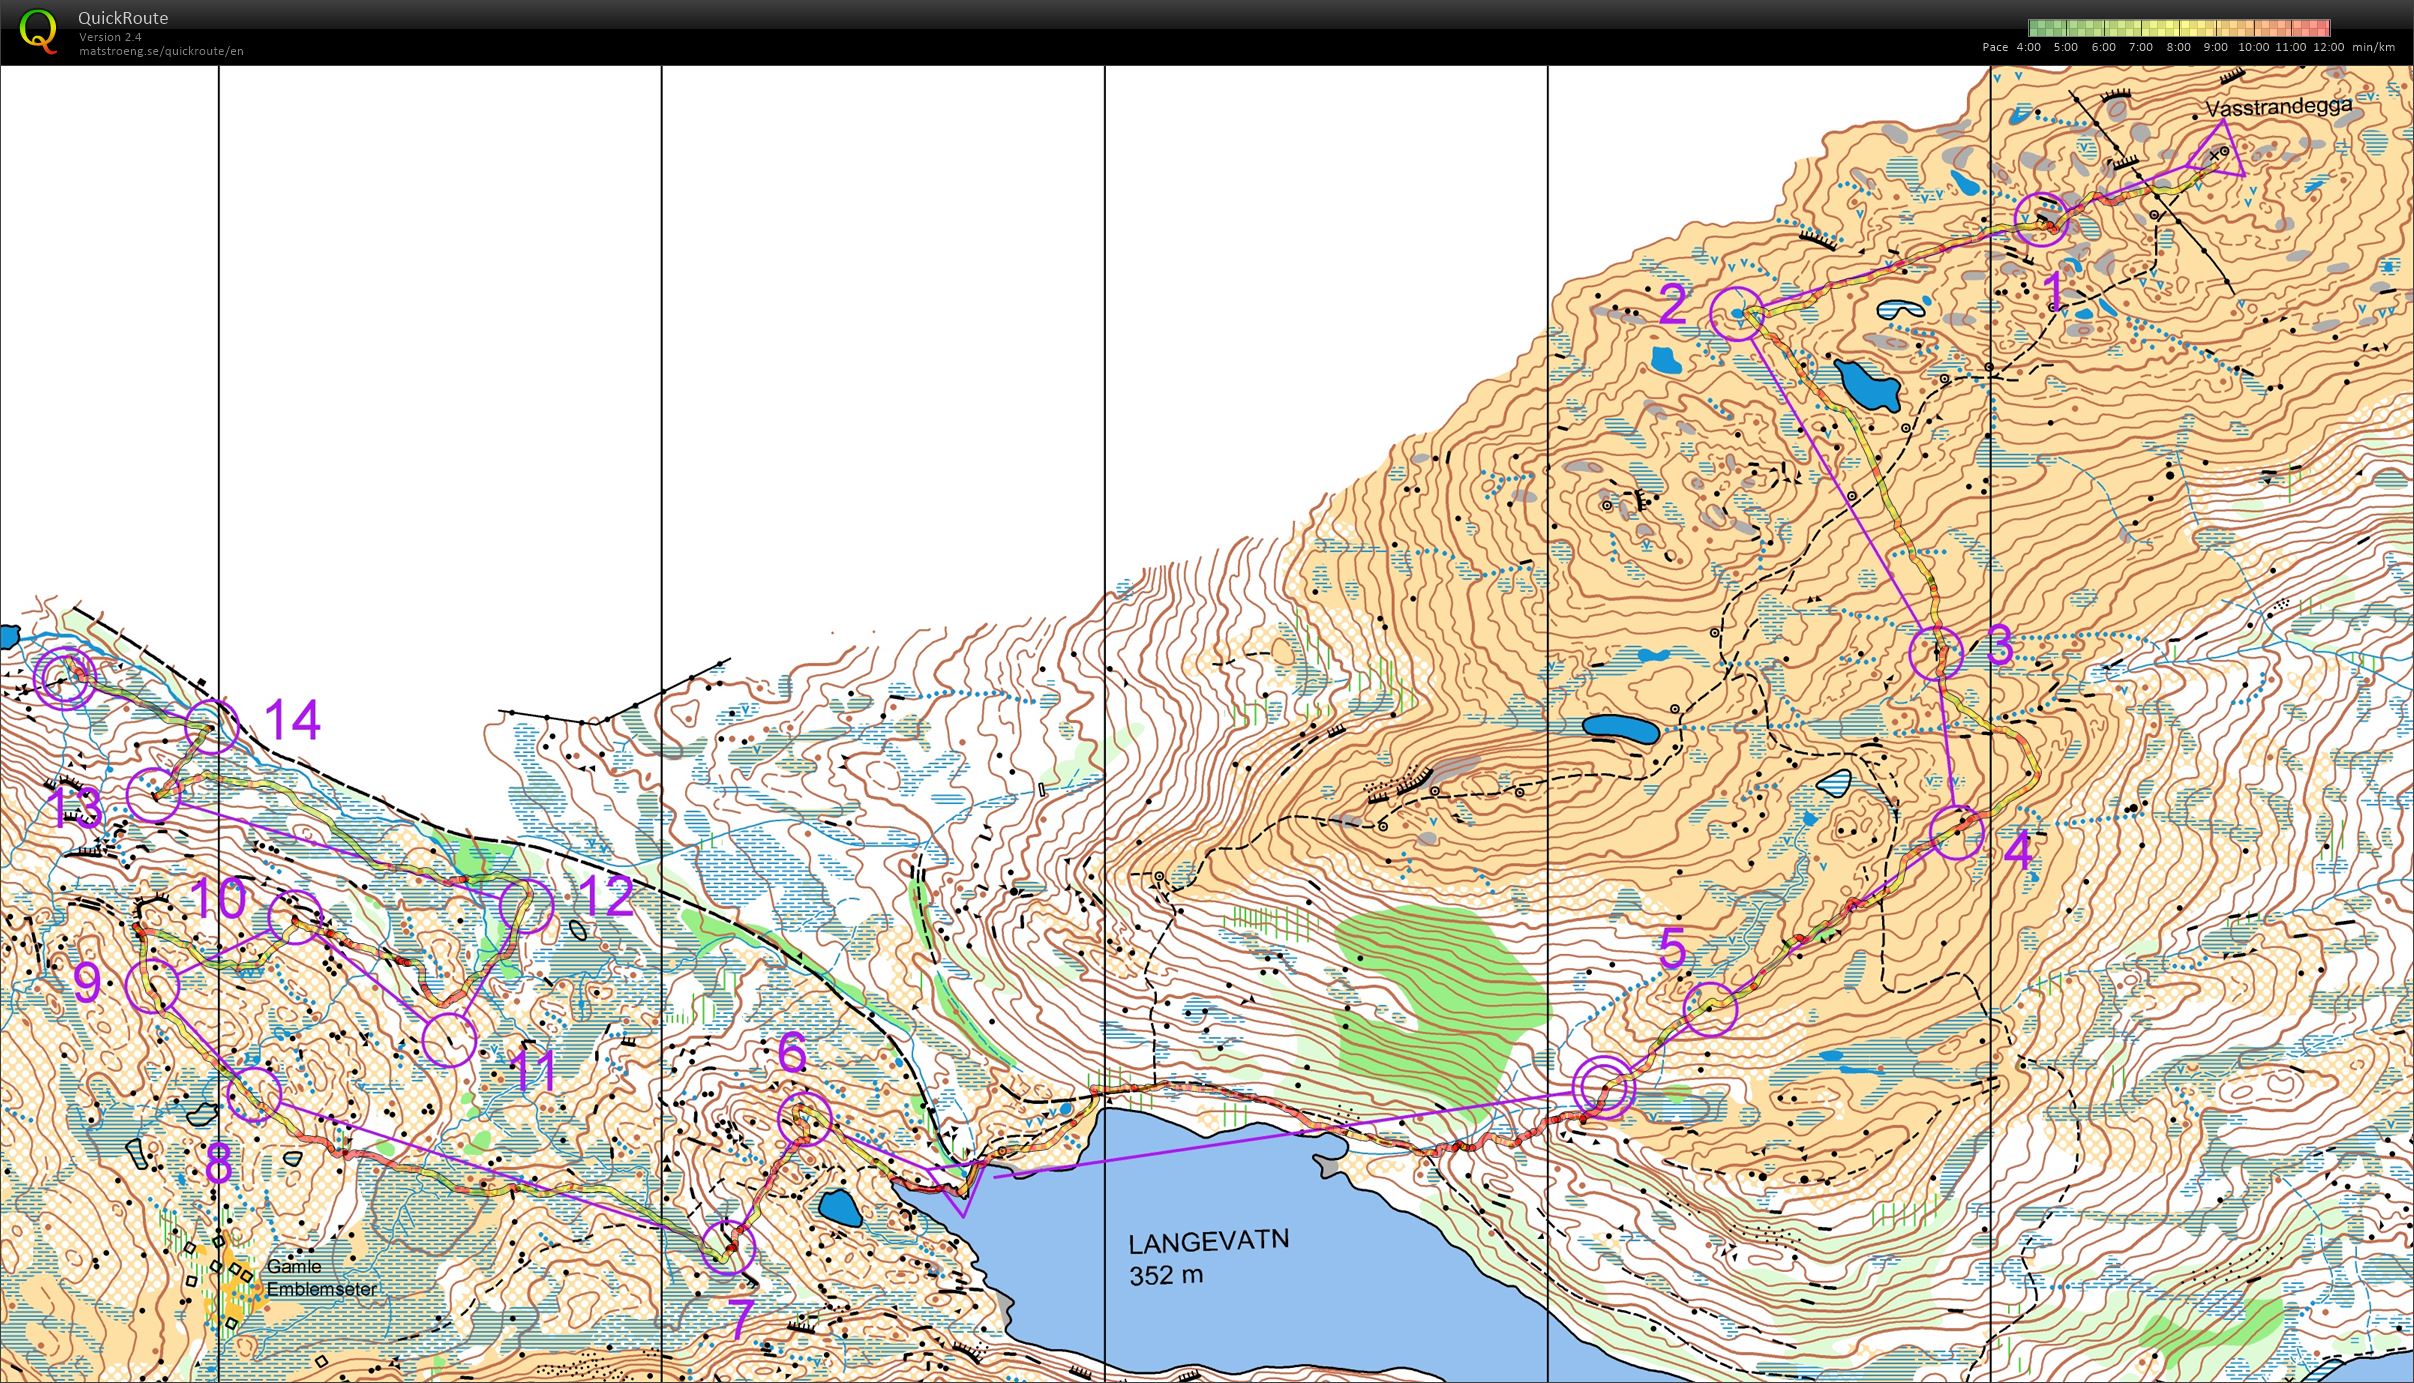This screenshot has height=1383, width=2414.
Task: Select the "Version 2.4" text
Action: coord(110,37)
